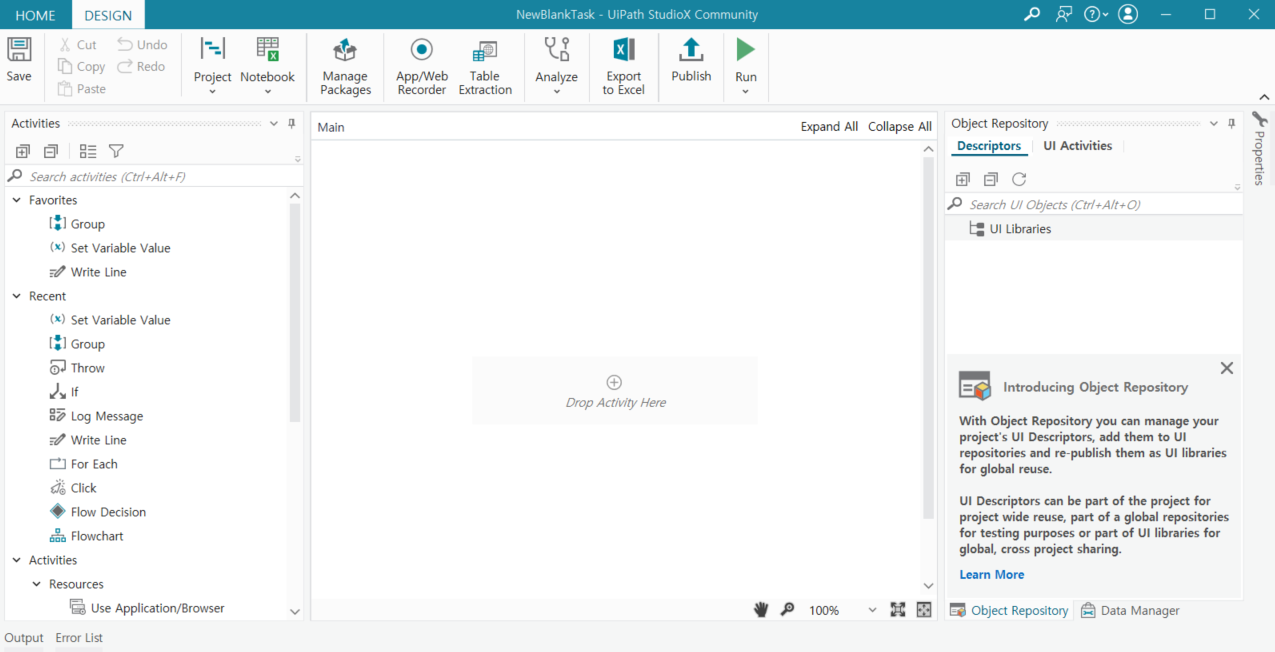
Task: Open search magnifier in title bar
Action: click(1032, 14)
